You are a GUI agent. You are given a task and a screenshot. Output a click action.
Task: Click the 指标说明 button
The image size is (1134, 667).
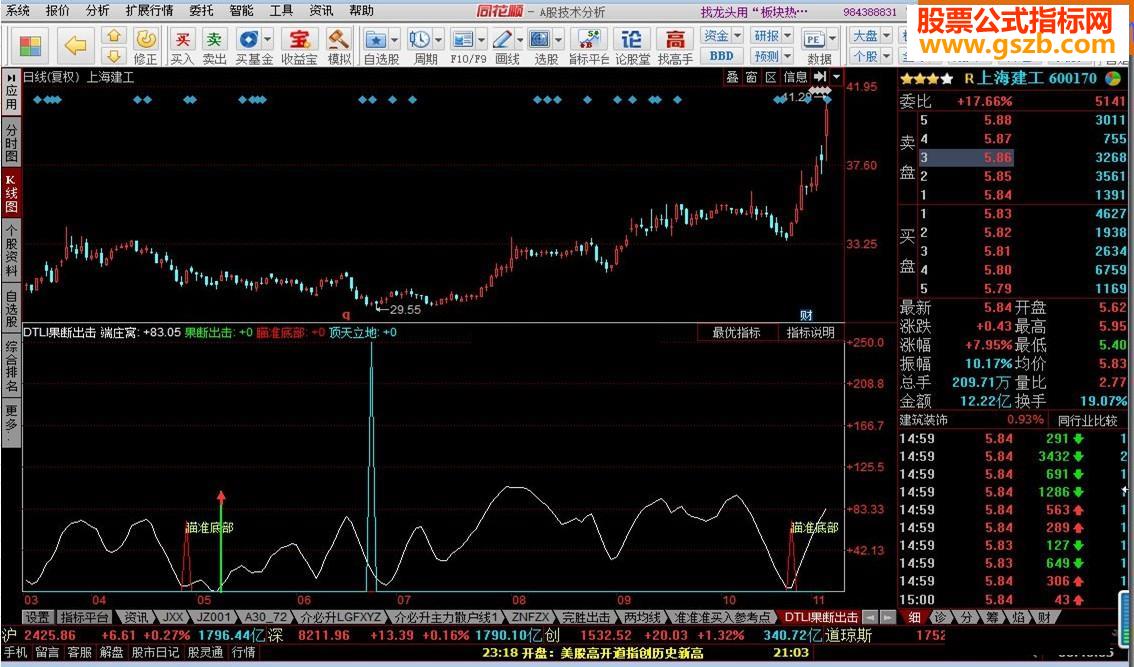click(x=810, y=333)
